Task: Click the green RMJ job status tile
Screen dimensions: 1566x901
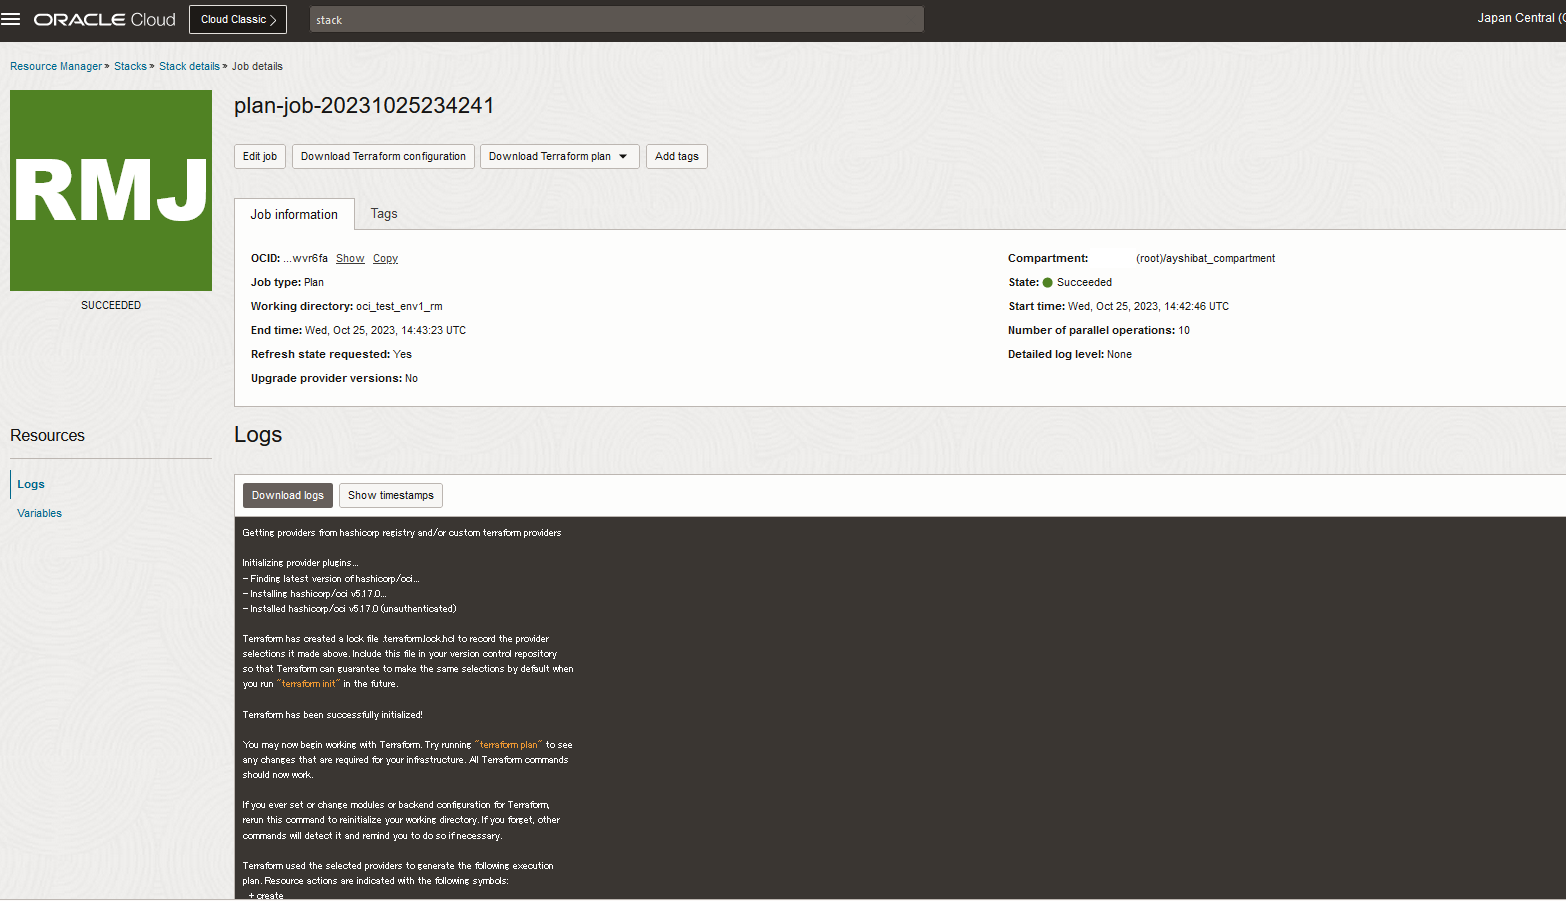Action: [x=111, y=190]
